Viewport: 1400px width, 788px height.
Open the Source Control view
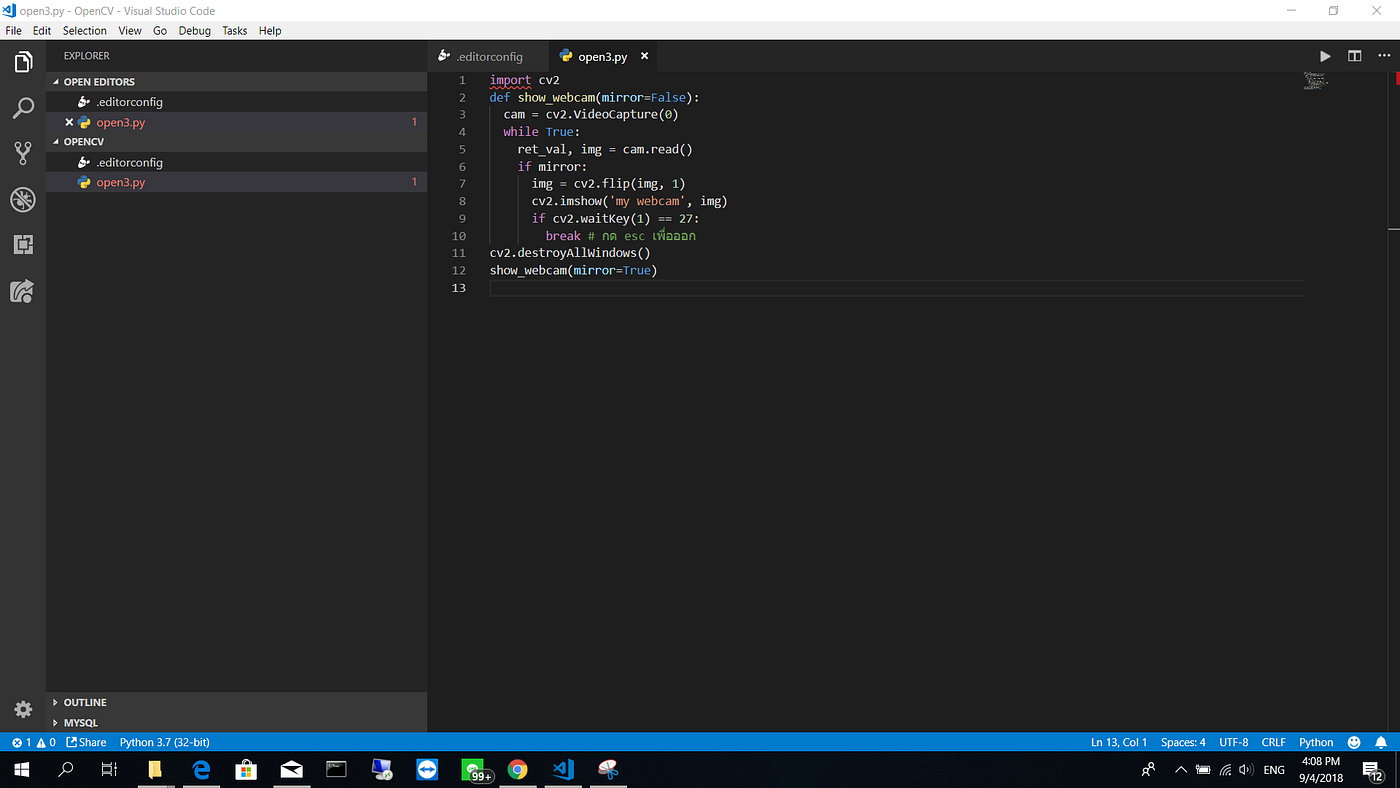click(x=23, y=152)
